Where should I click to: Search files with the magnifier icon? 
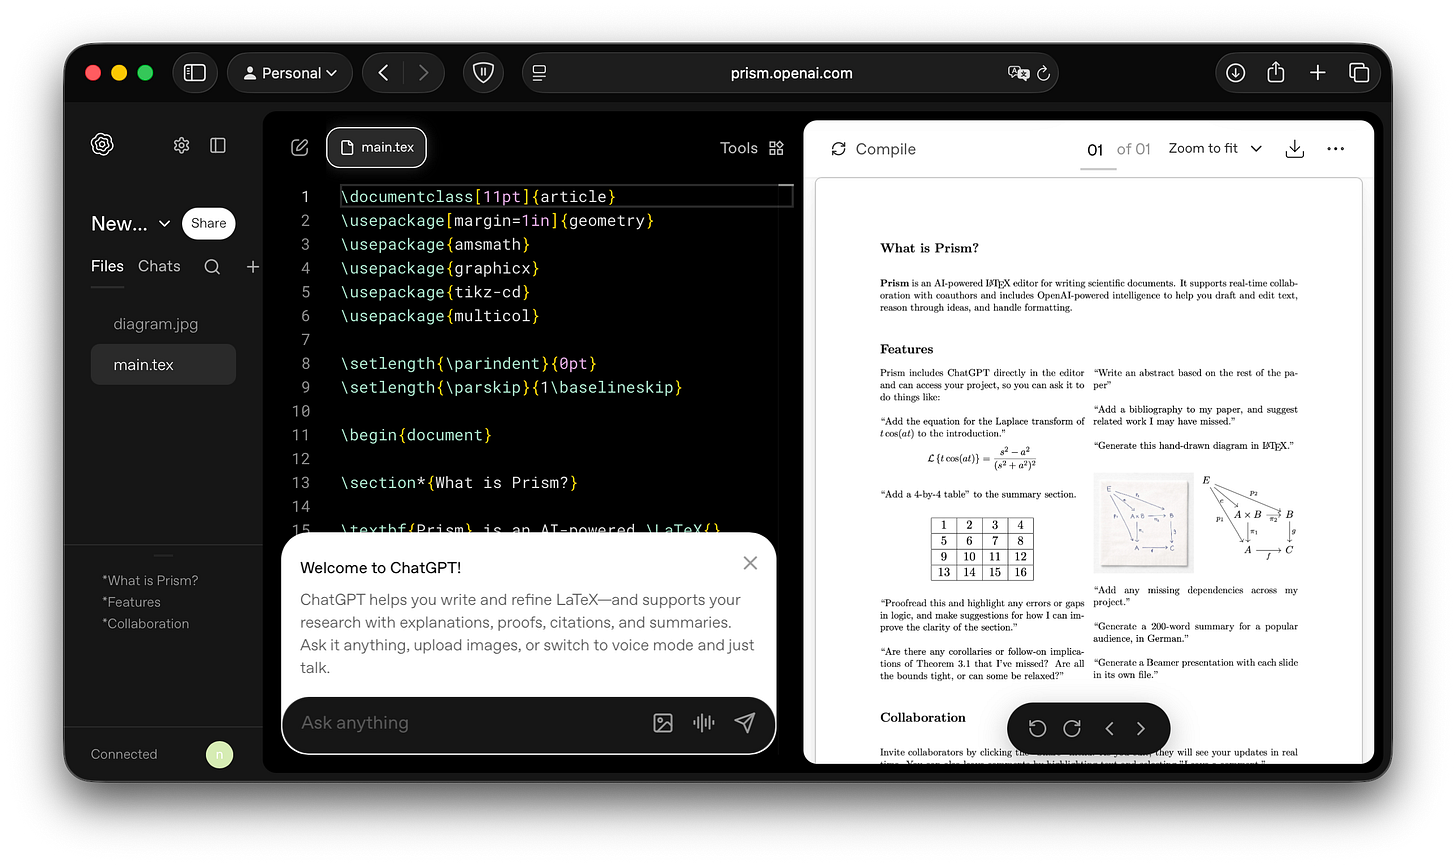pyautogui.click(x=212, y=267)
